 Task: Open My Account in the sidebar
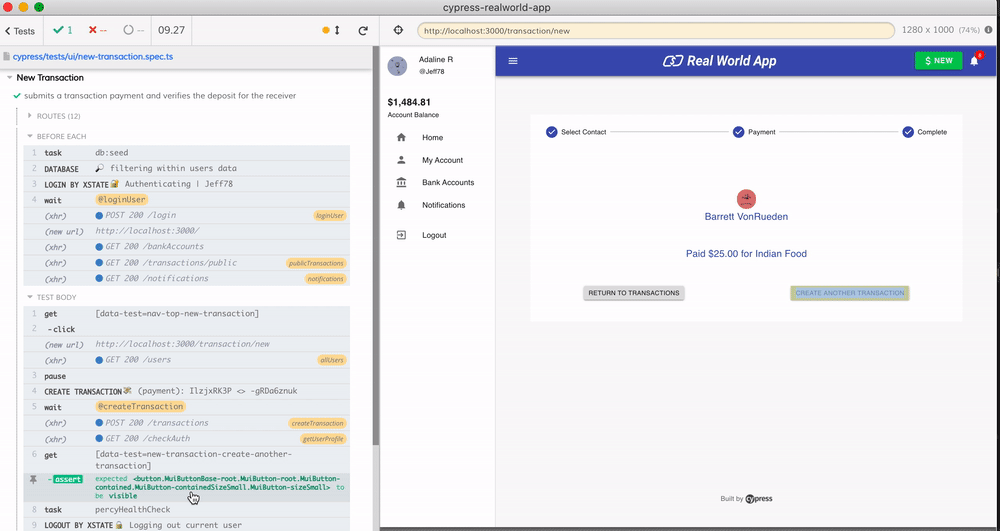tap(443, 160)
